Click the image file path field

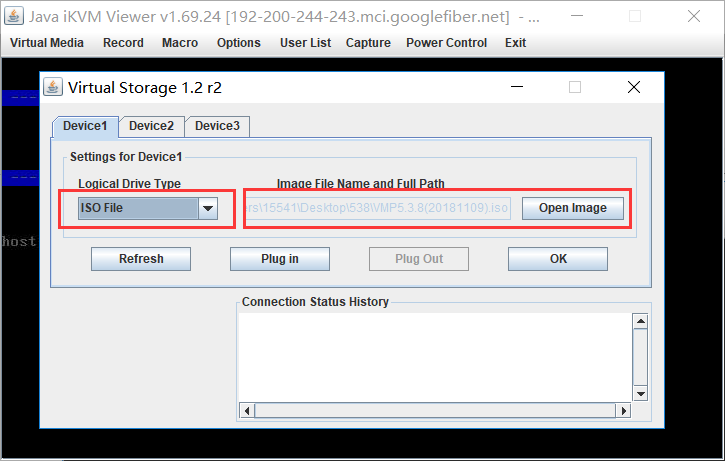378,209
